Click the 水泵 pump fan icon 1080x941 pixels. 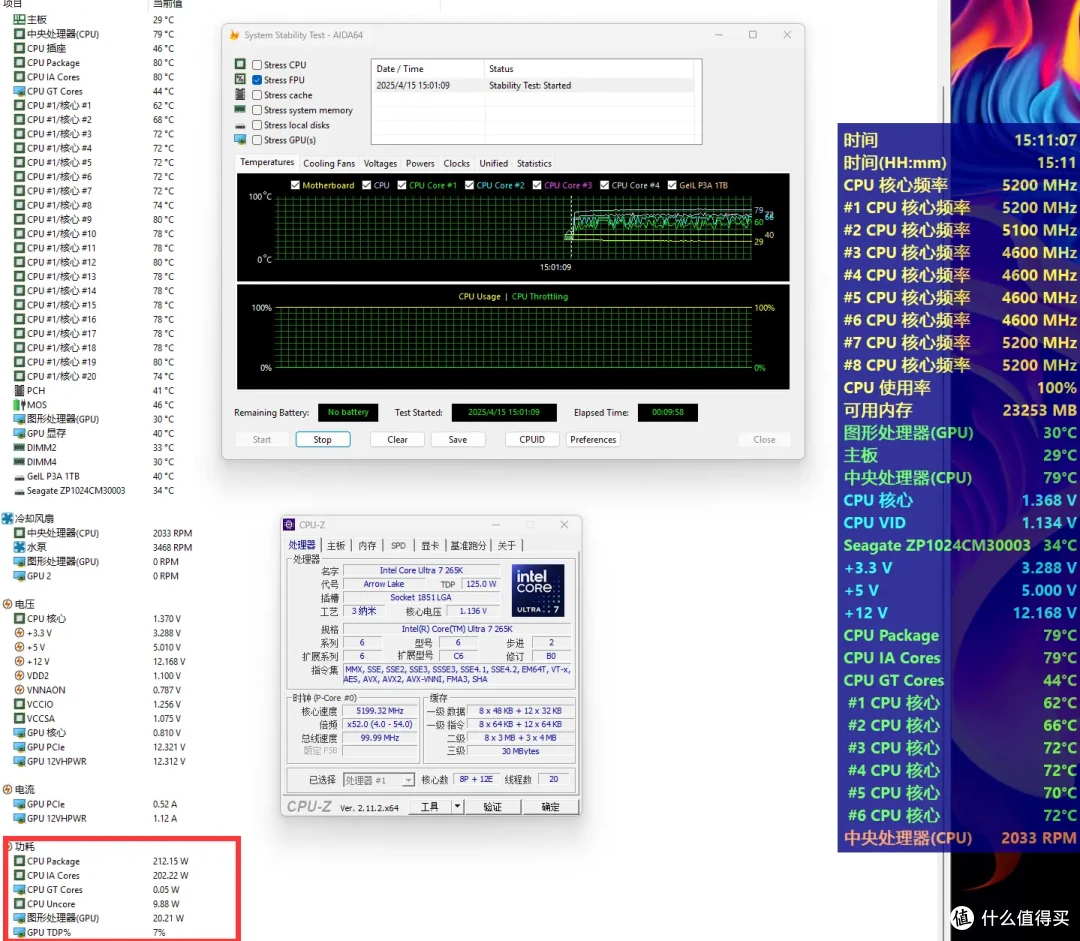click(x=19, y=547)
